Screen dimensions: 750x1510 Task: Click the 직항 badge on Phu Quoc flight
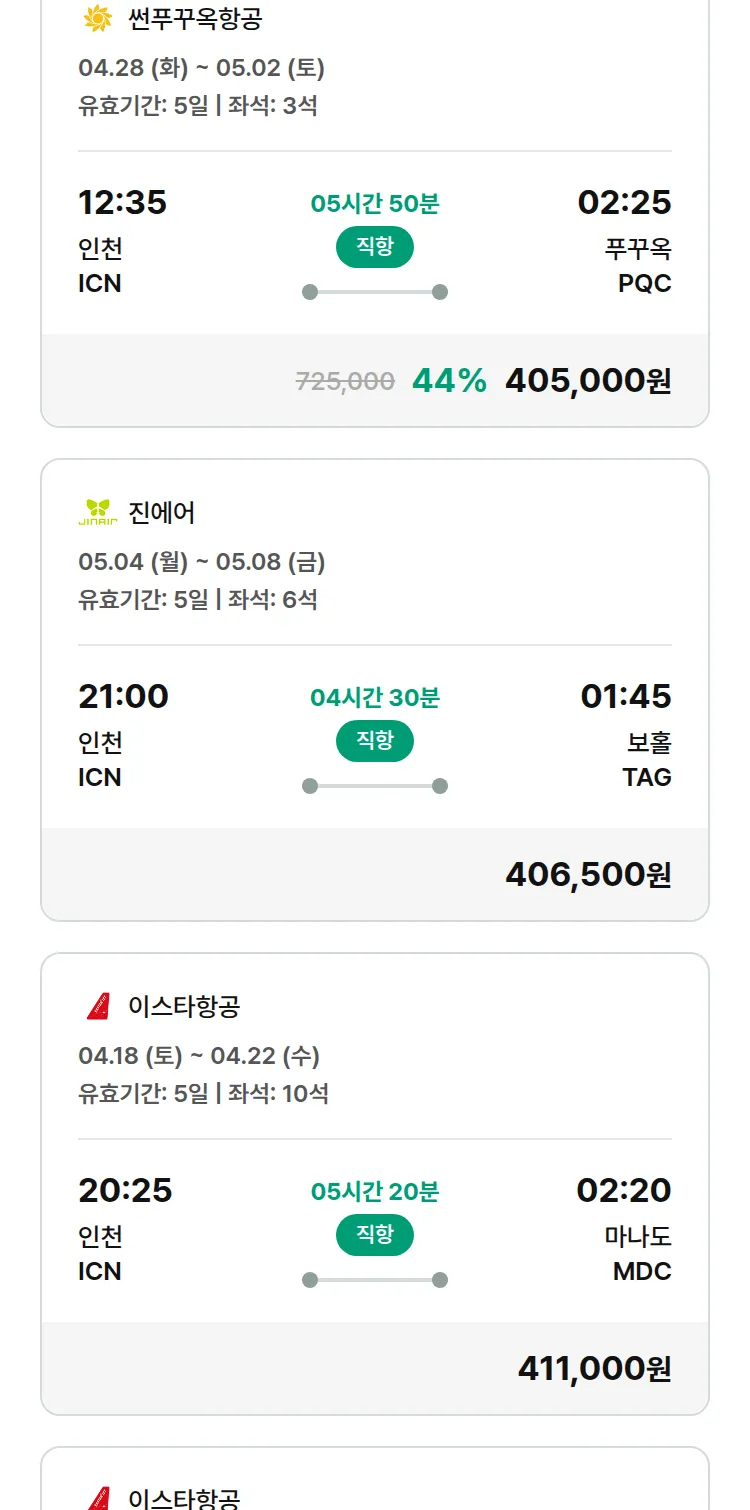coord(375,247)
